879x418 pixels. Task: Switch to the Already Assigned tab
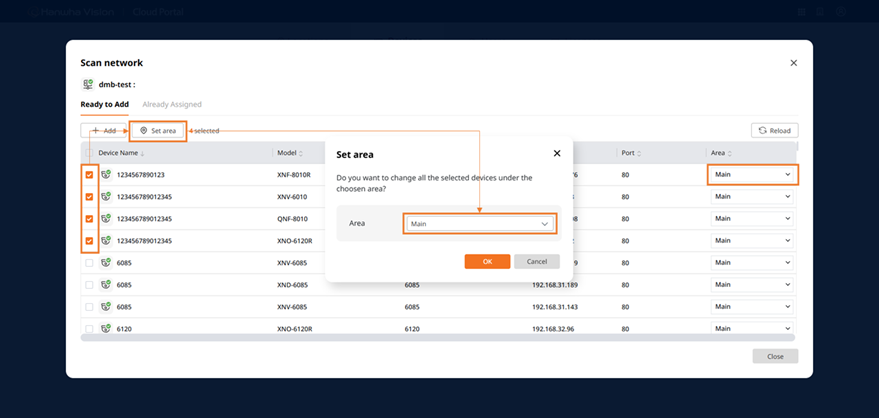(x=172, y=104)
